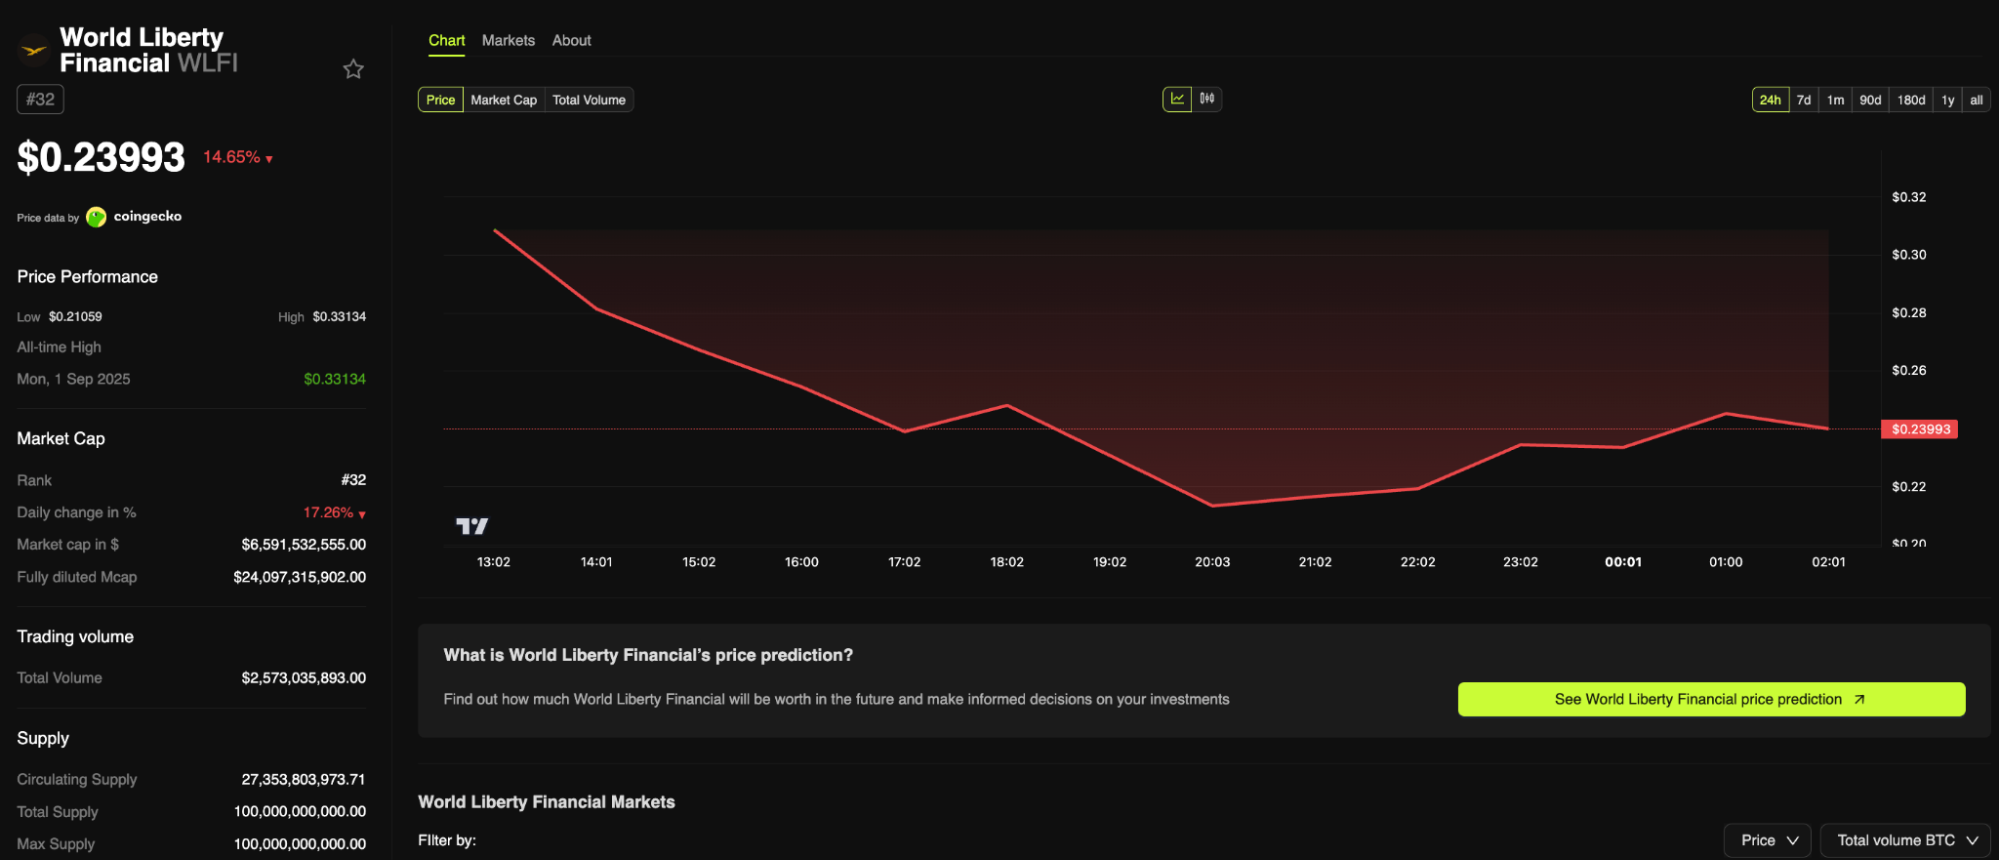Viewport: 1999px width, 860px height.
Task: Select the Price chart toggle
Action: click(x=440, y=100)
